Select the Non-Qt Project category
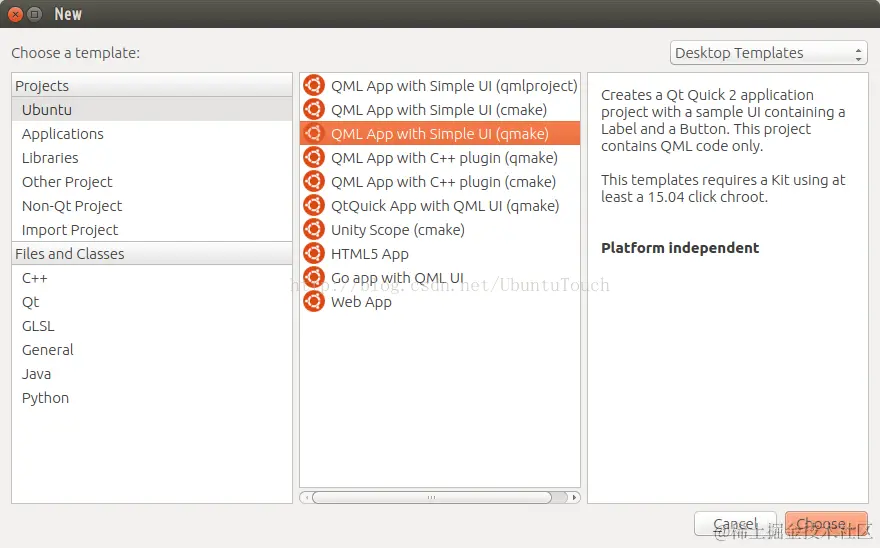 [152, 206]
